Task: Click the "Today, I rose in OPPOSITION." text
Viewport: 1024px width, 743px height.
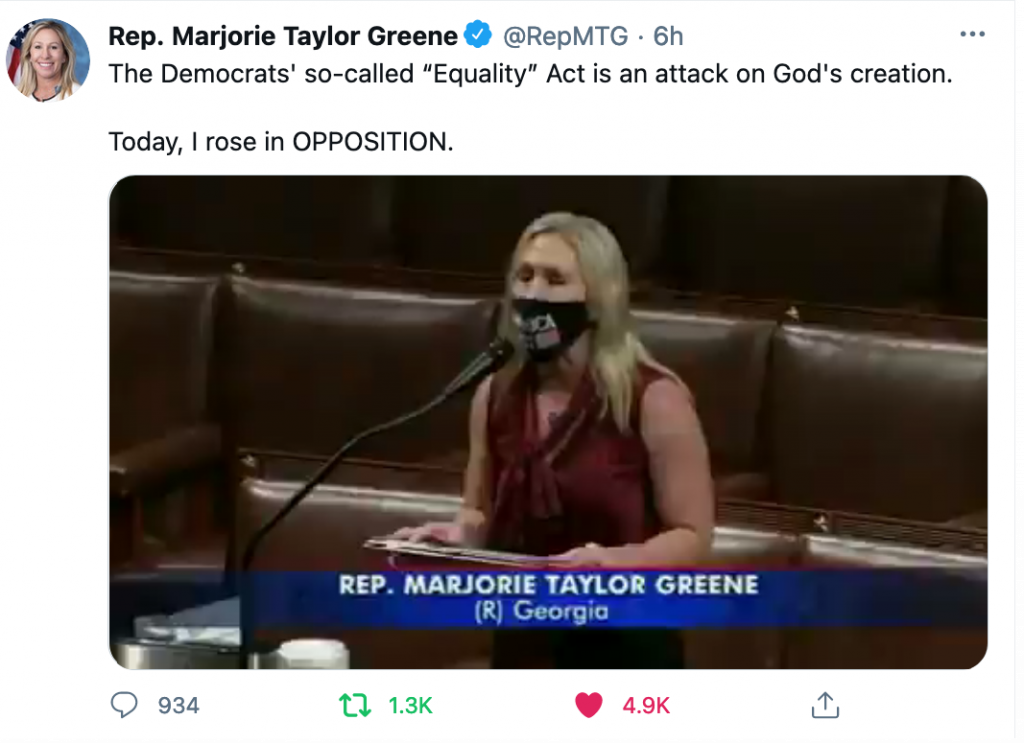Action: (x=281, y=142)
